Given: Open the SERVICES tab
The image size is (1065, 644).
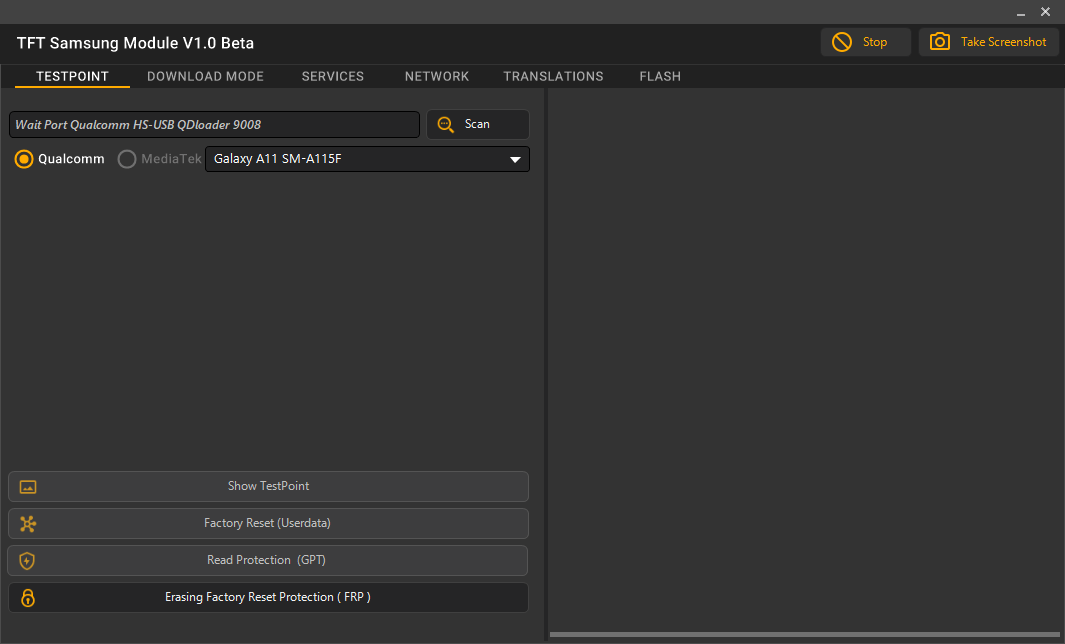Looking at the screenshot, I should pyautogui.click(x=332, y=76).
